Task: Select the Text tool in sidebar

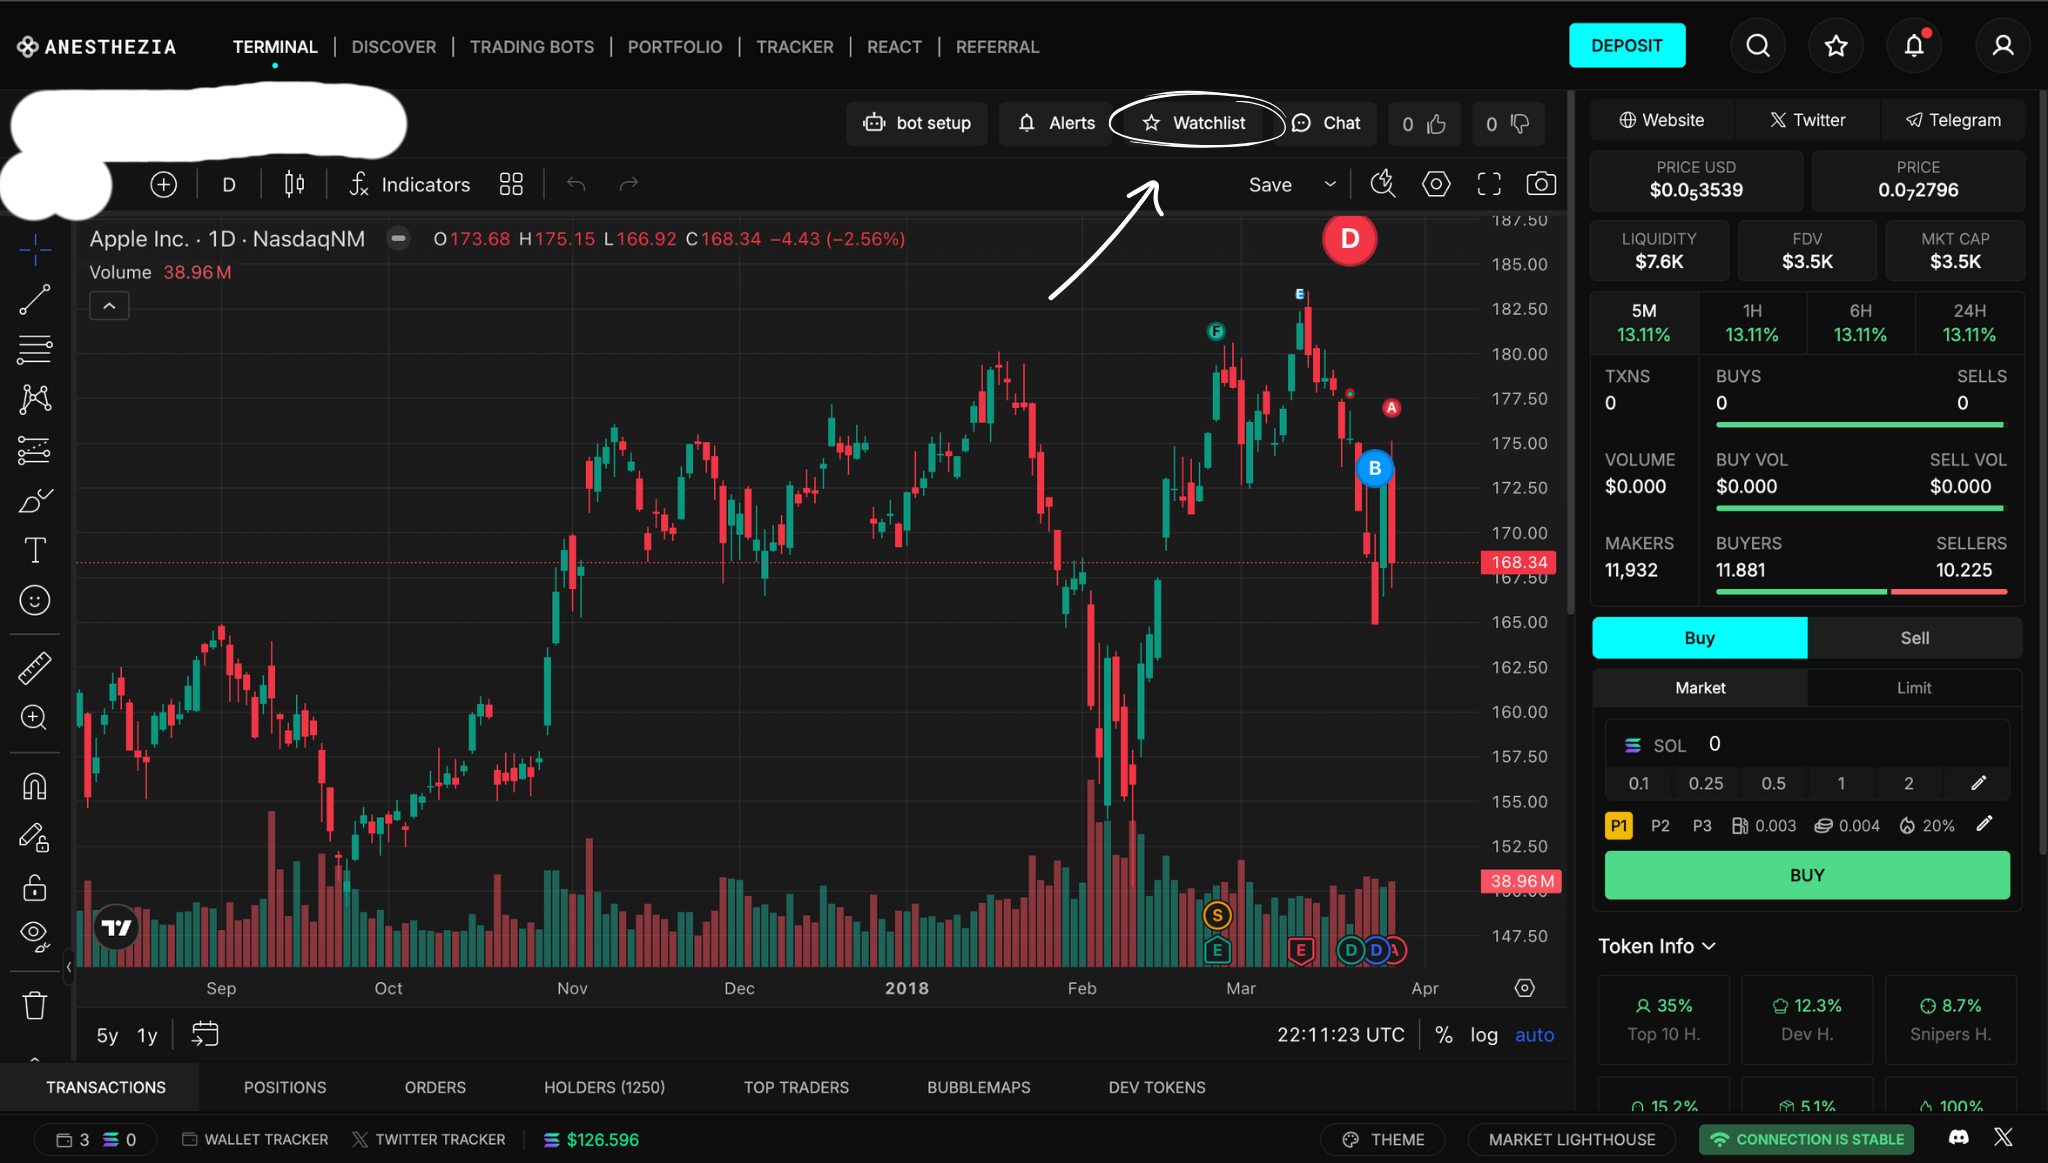Action: (34, 550)
